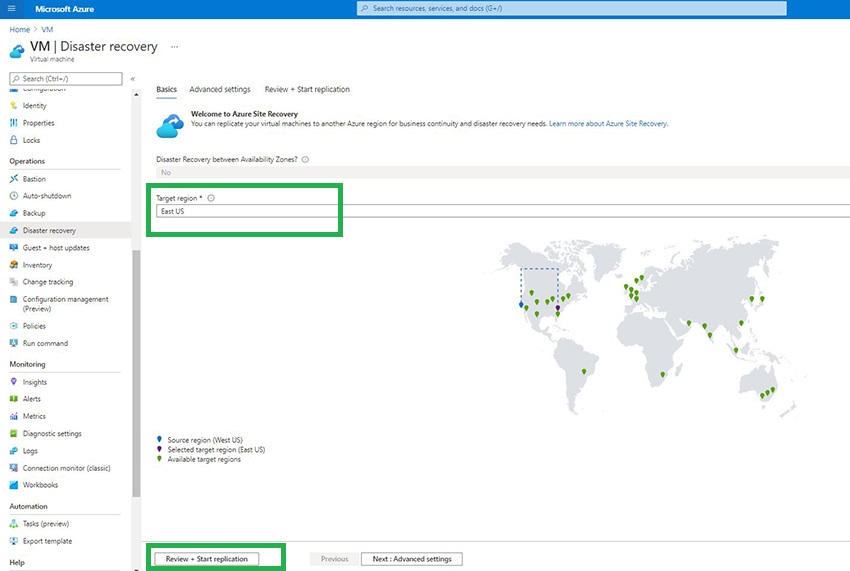This screenshot has width=850, height=571.
Task: Click the Target region info icon
Action: pyautogui.click(x=211, y=198)
